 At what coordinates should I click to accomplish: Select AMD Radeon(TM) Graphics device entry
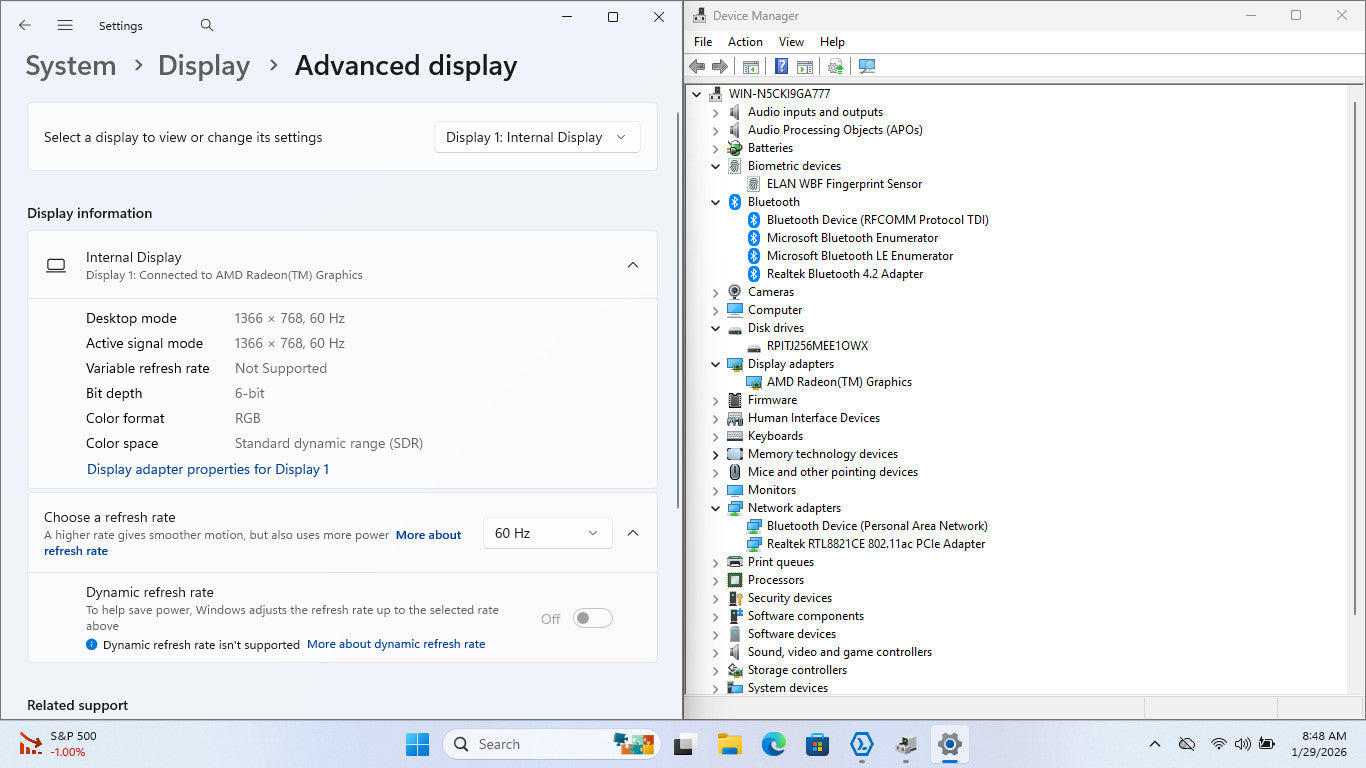coord(839,382)
